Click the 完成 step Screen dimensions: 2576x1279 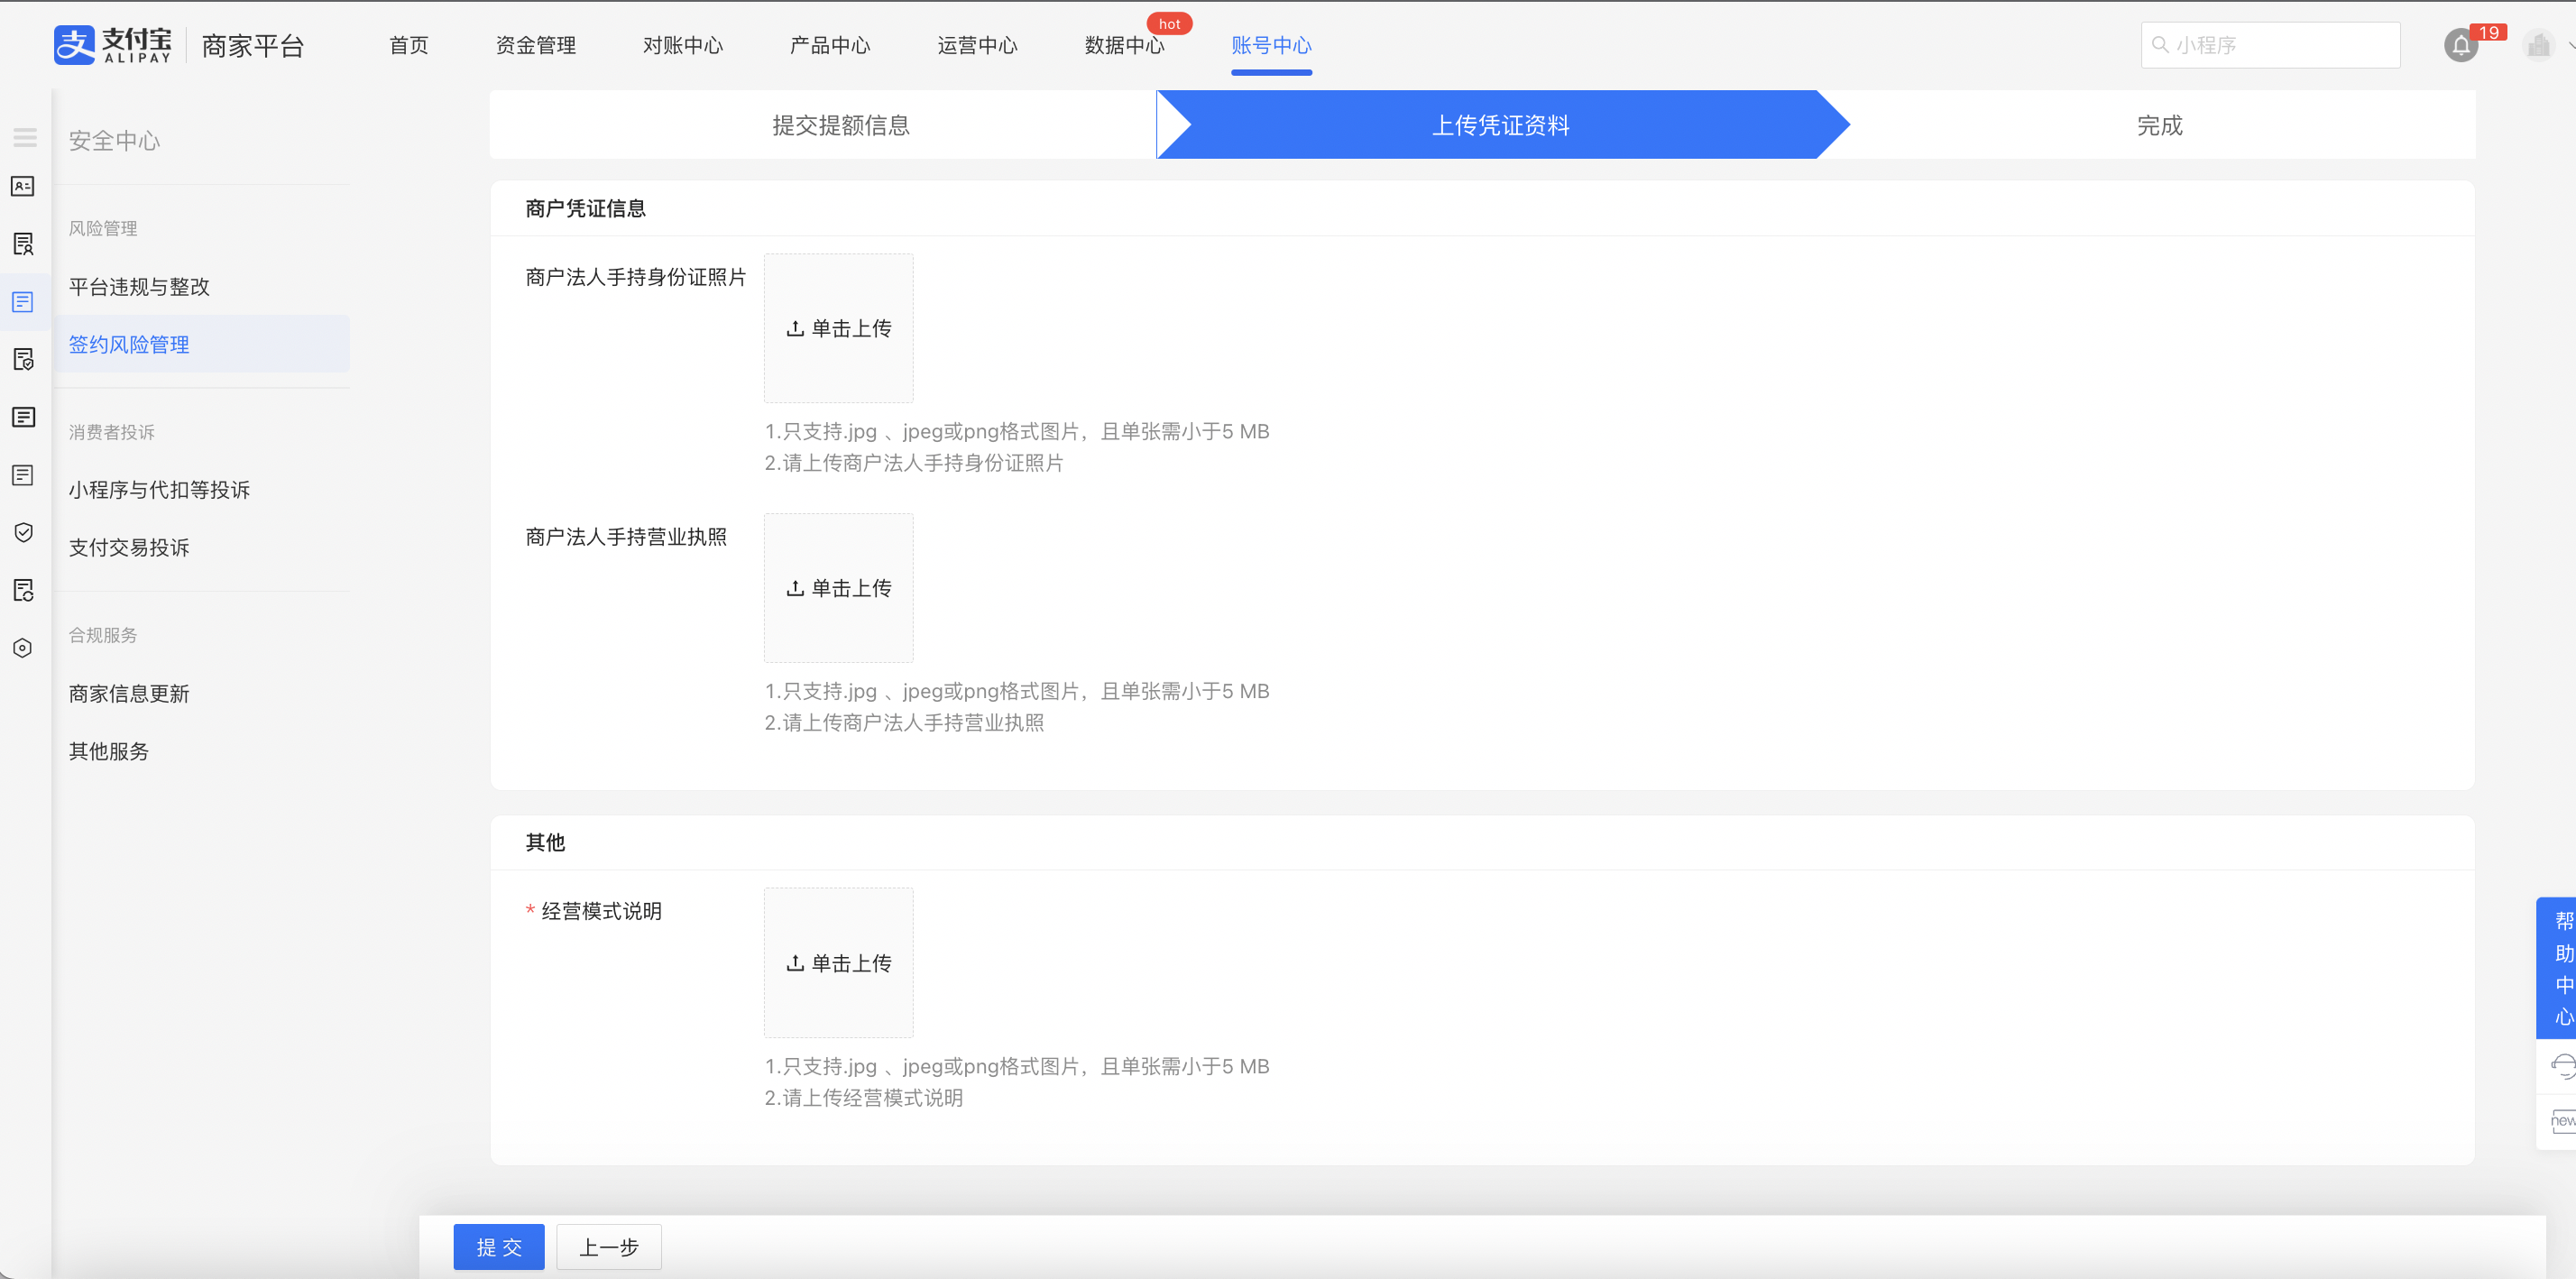click(x=2159, y=125)
